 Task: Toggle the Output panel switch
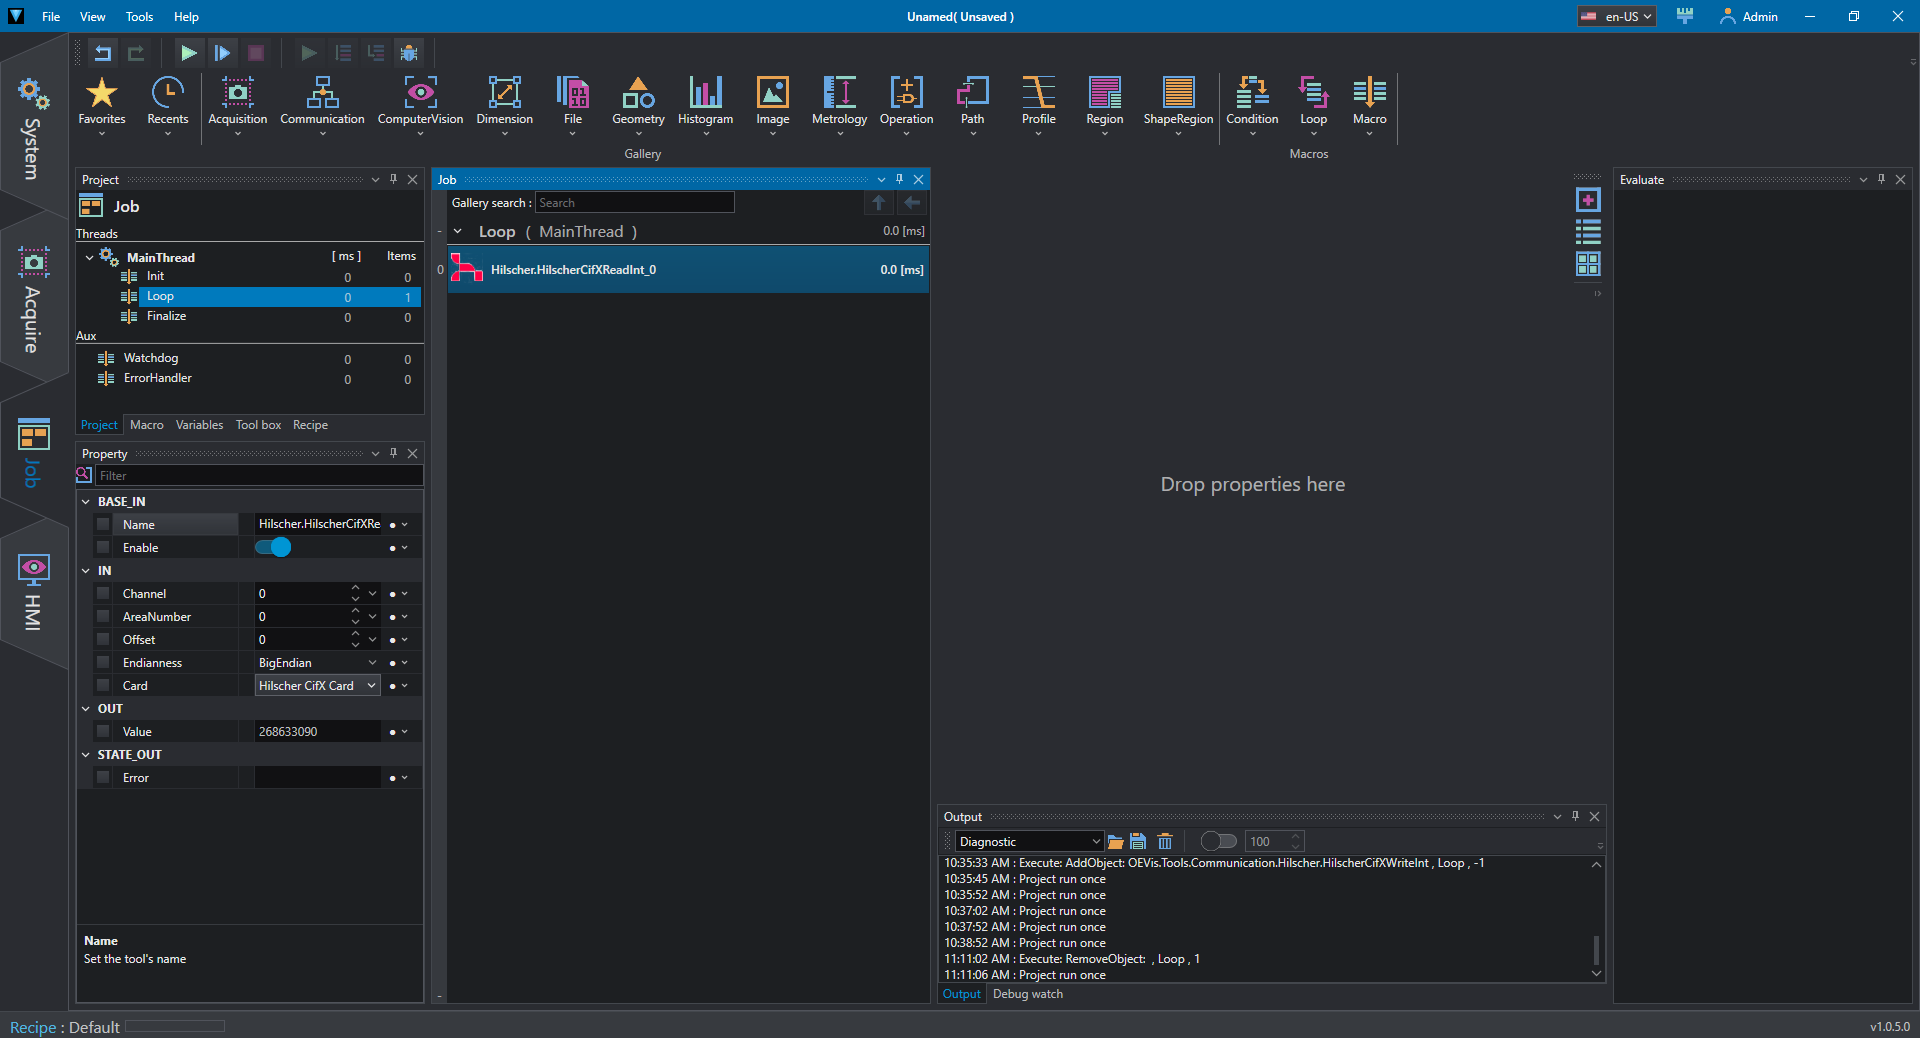1218,842
